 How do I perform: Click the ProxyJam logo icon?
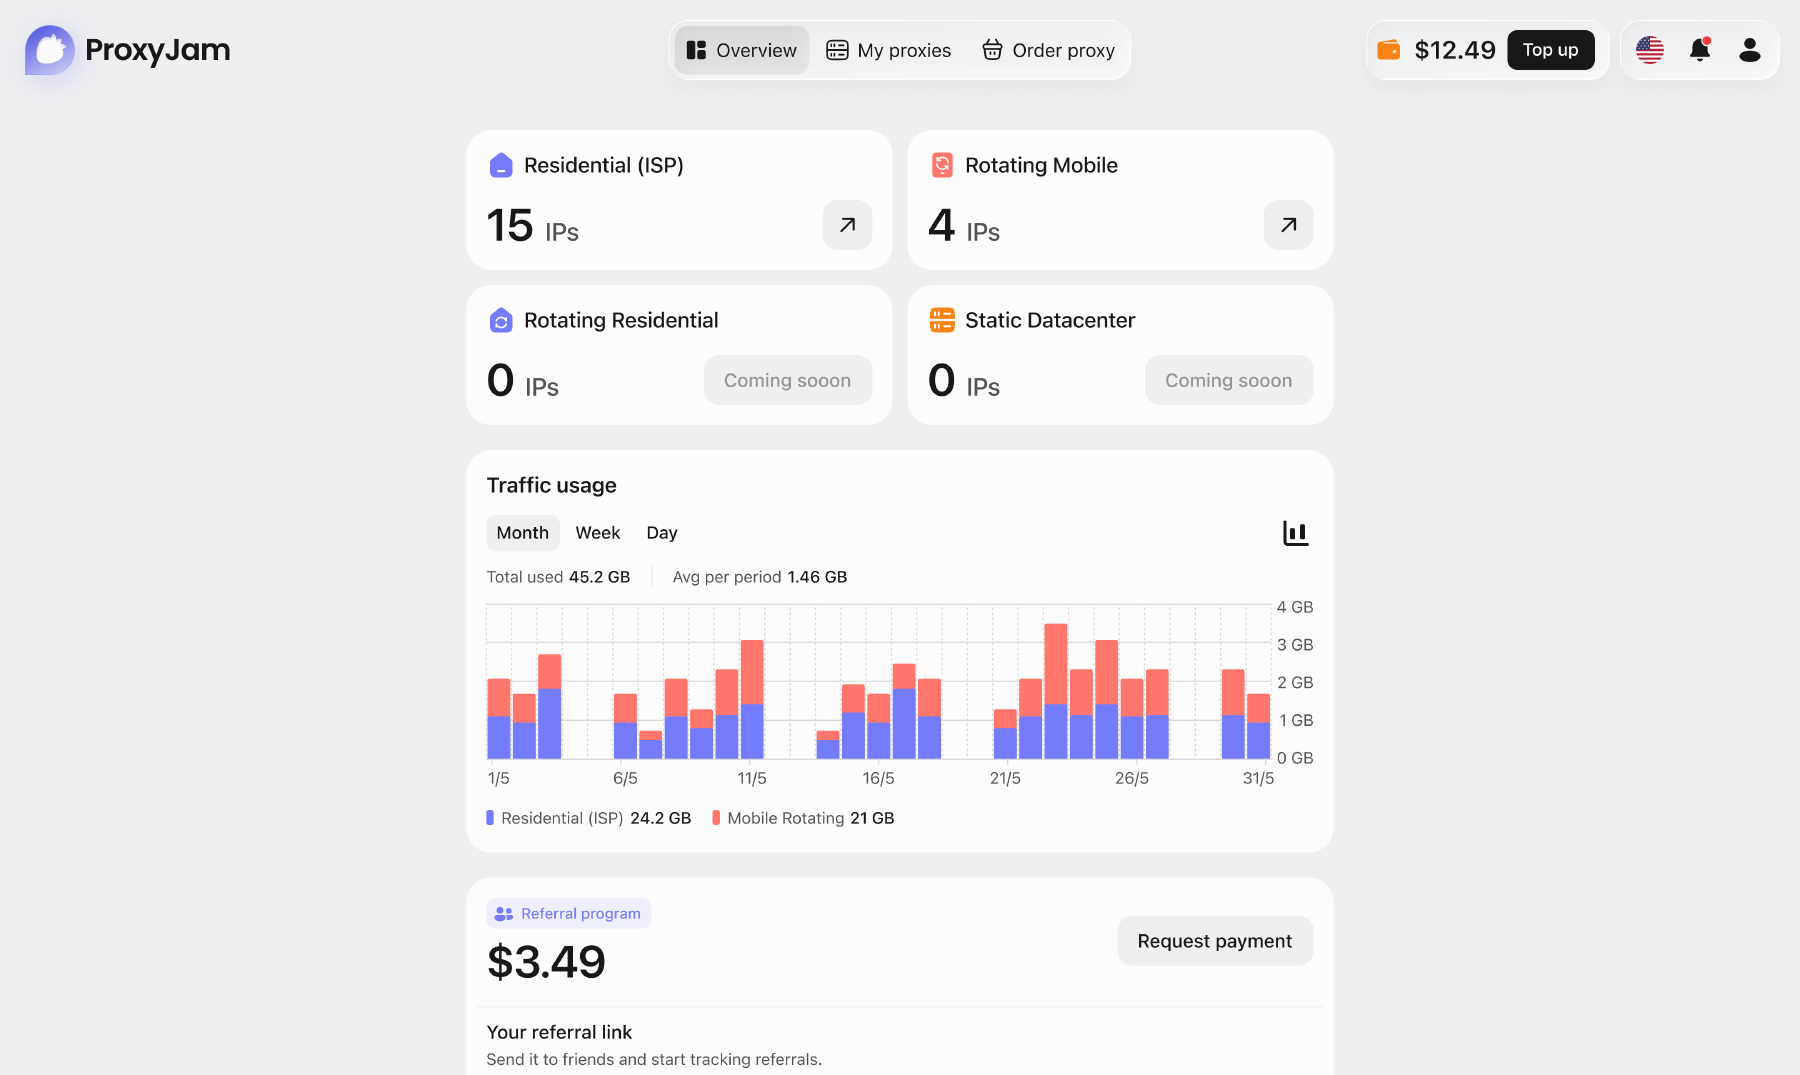click(x=50, y=50)
